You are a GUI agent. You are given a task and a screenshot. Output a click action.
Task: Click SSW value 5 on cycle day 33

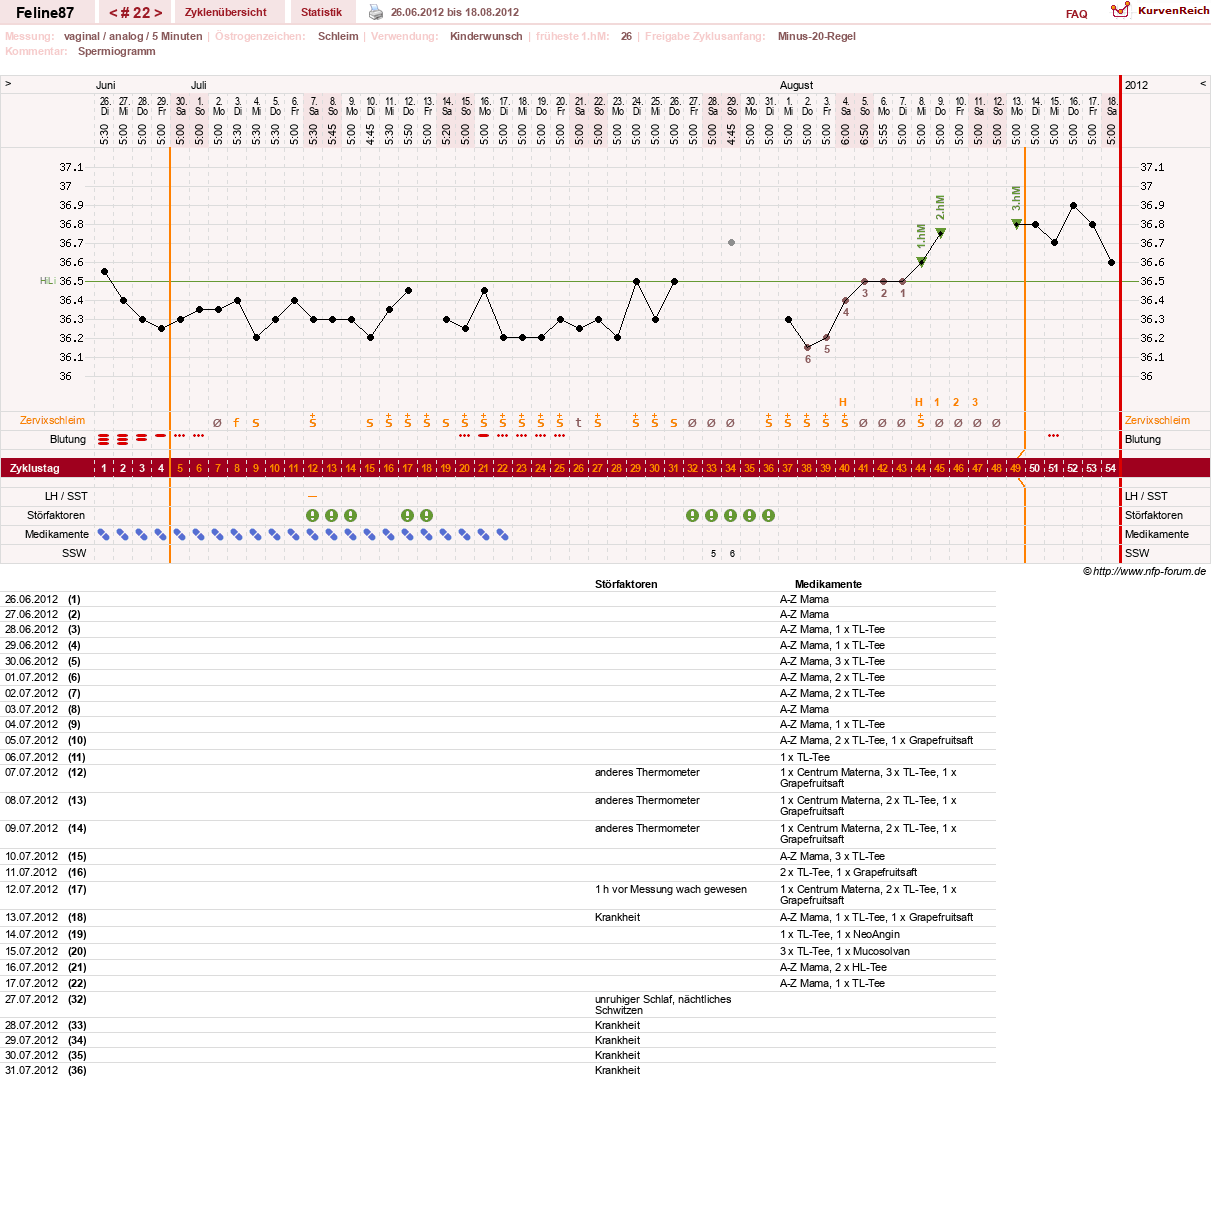713,554
